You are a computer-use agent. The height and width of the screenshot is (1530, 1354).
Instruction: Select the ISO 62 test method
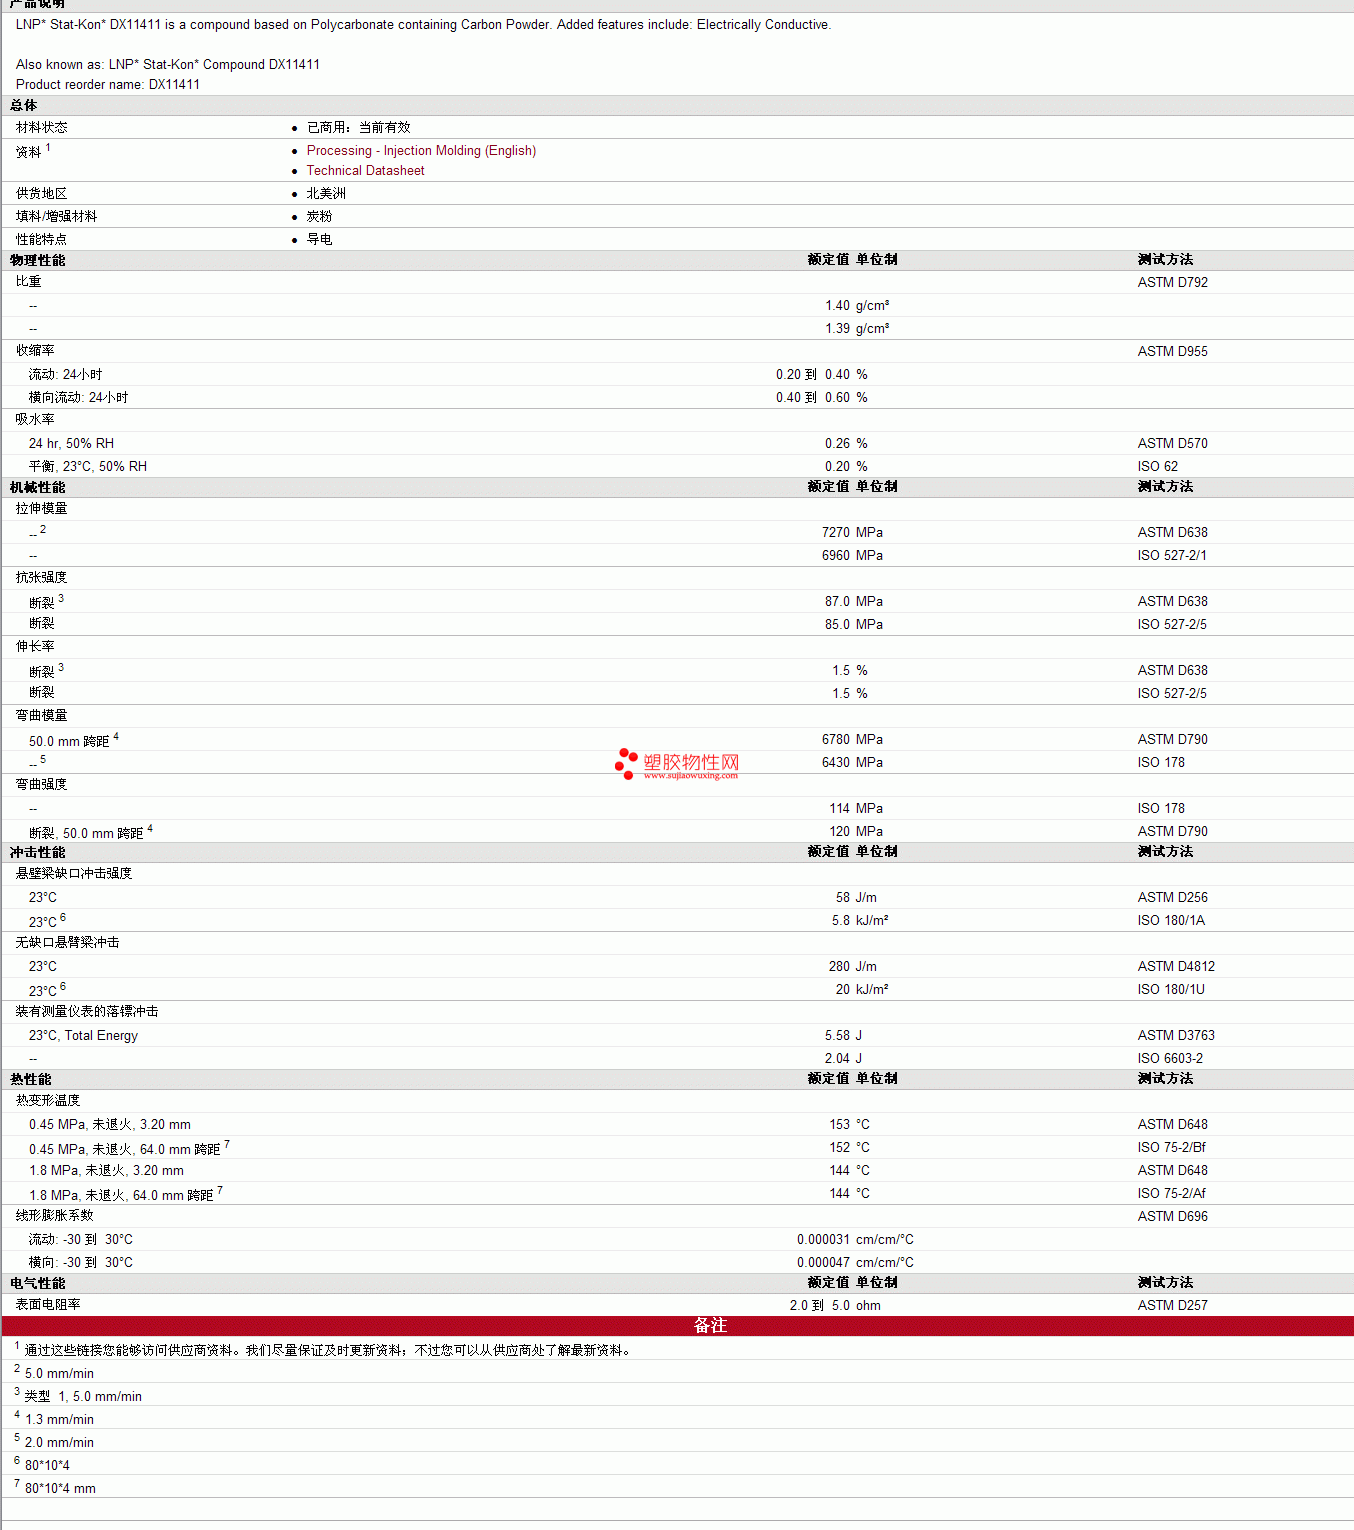[x=1158, y=467]
